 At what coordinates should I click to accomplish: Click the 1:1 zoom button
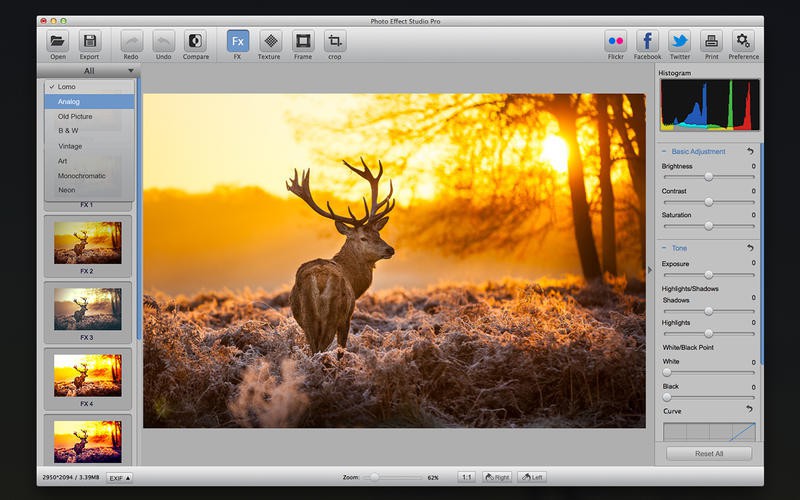[x=466, y=478]
